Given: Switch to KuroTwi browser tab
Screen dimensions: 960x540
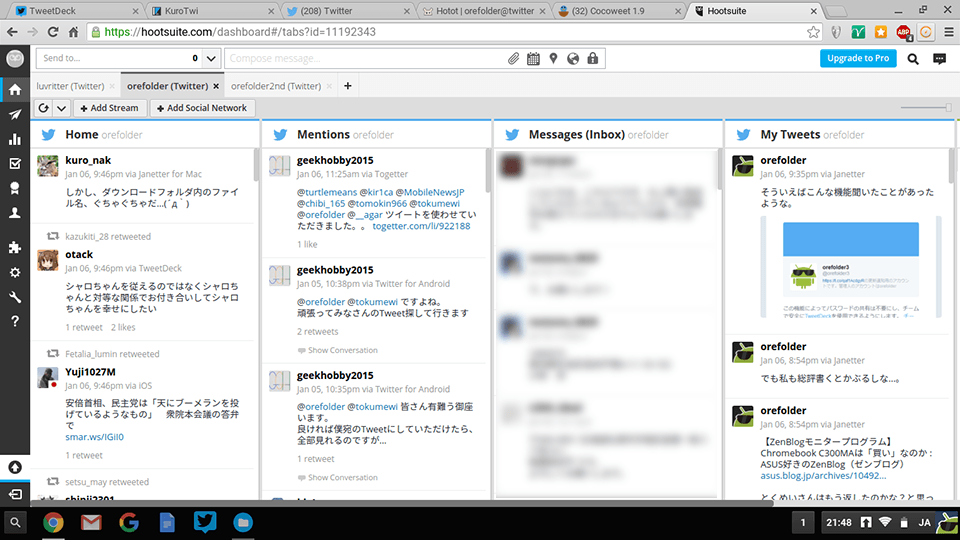Looking at the screenshot, I should [211, 11].
